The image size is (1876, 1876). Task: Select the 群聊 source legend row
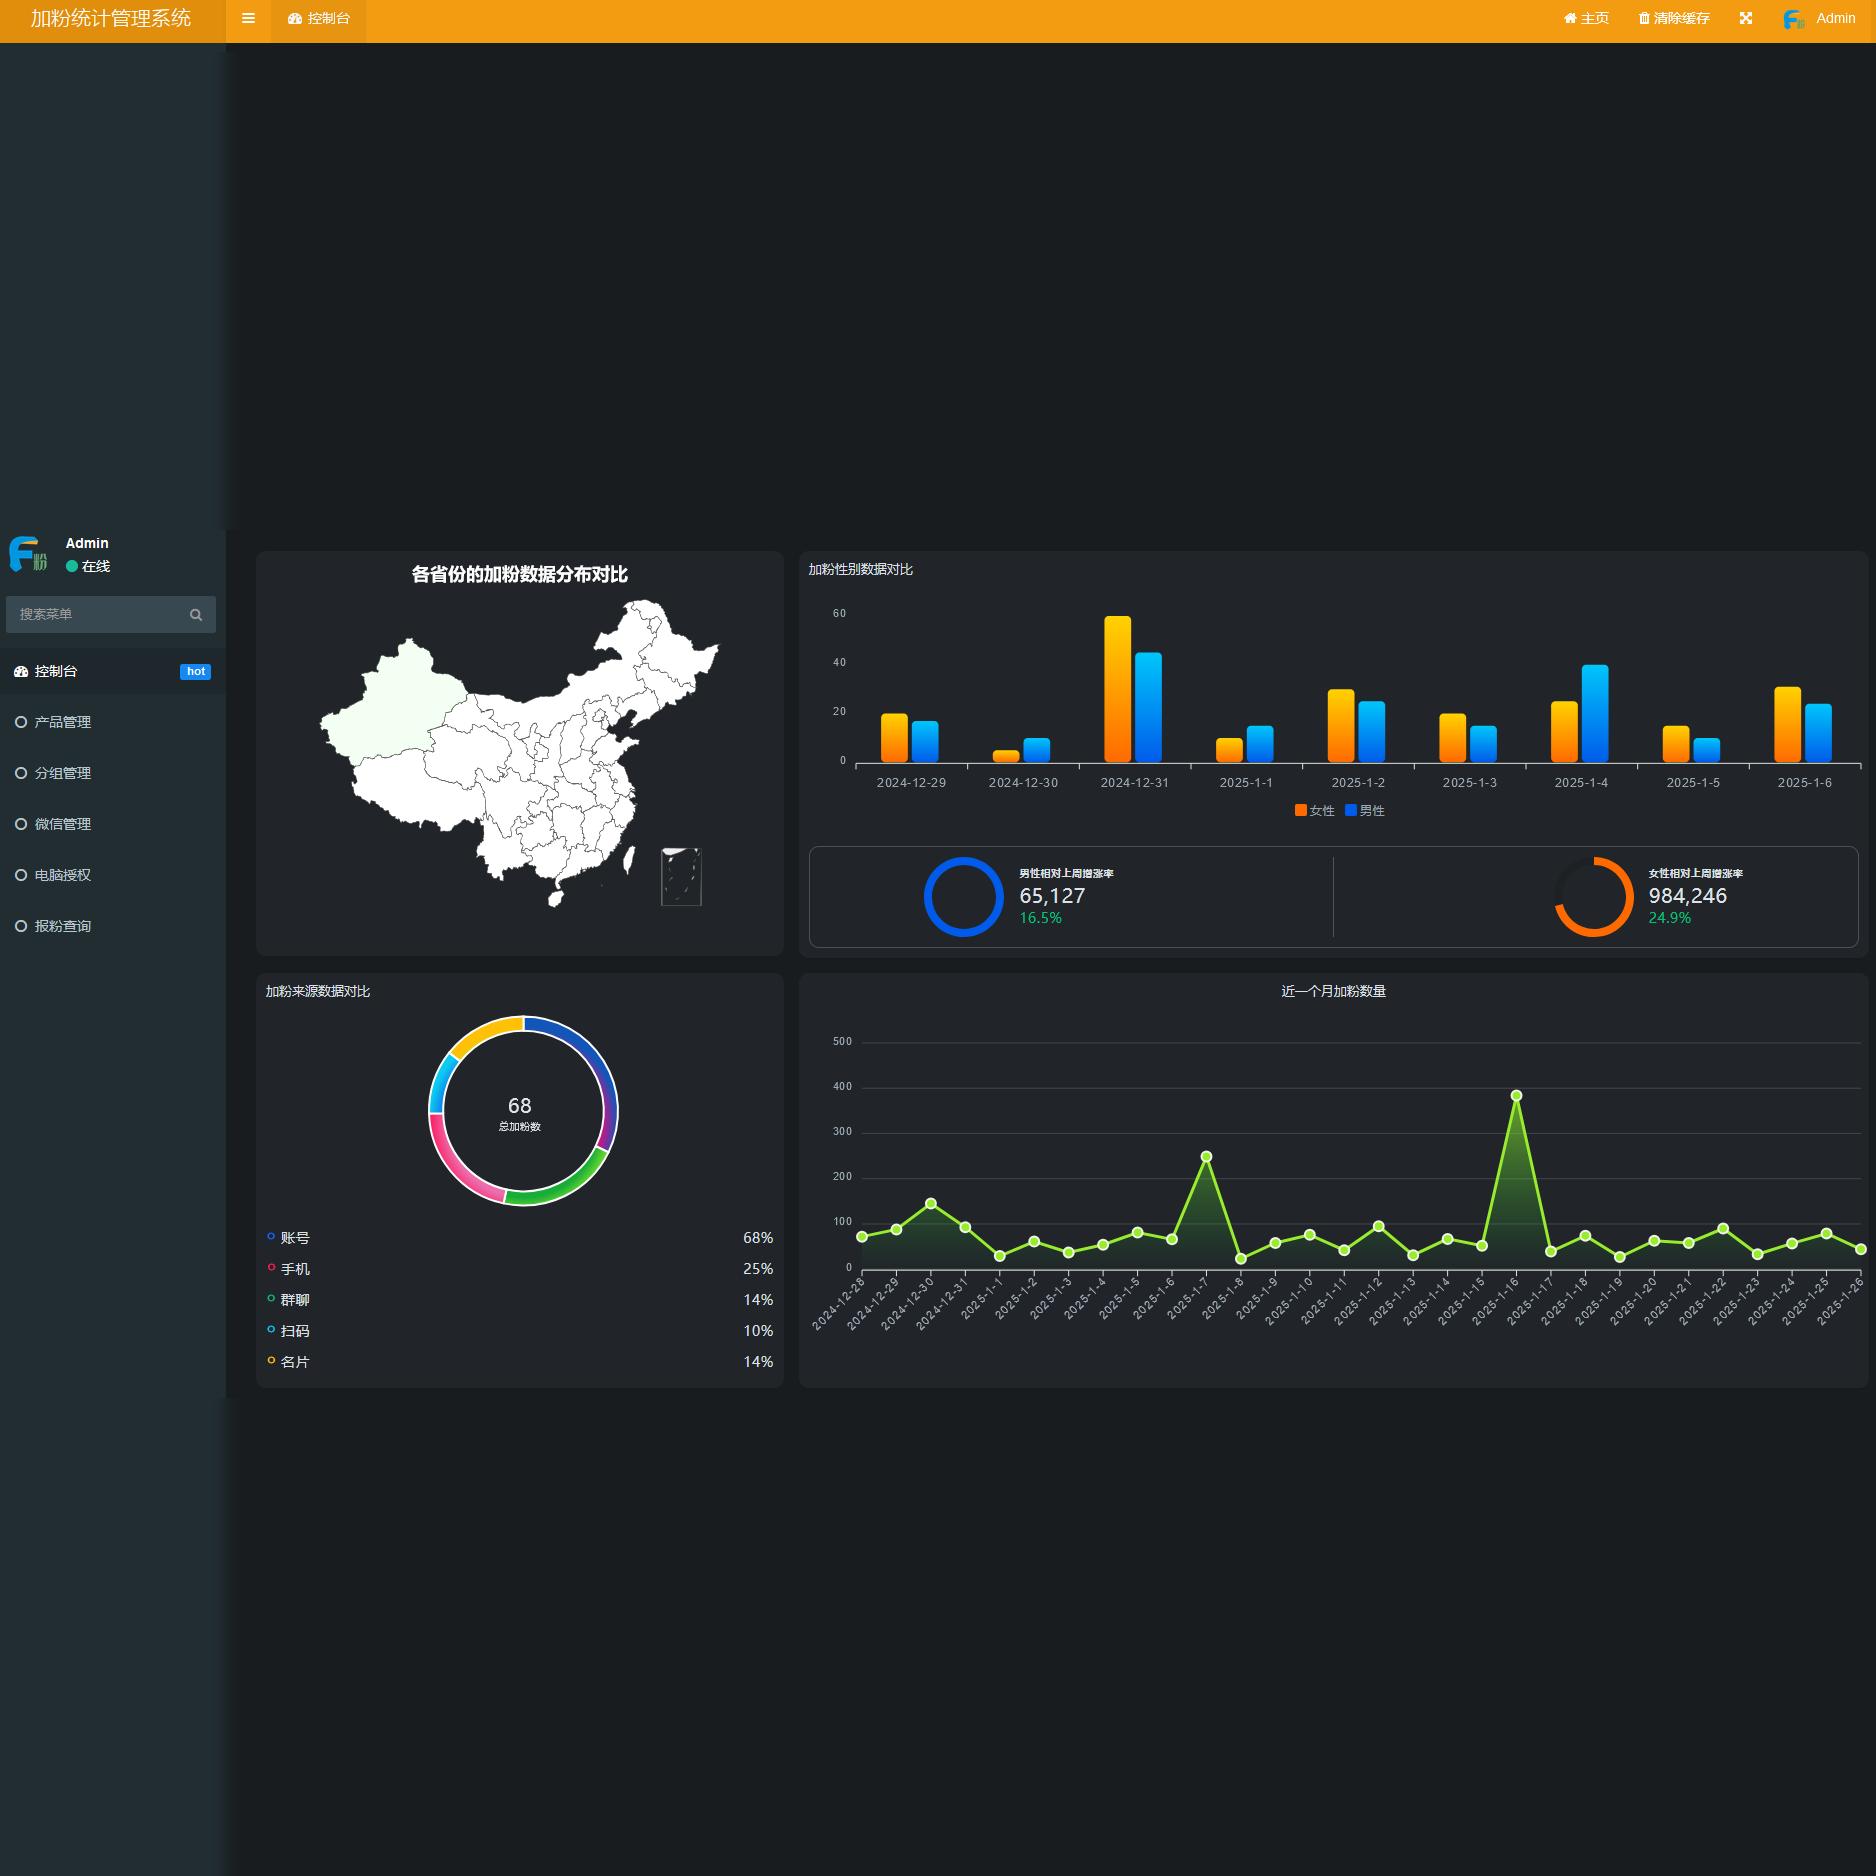click(520, 1300)
